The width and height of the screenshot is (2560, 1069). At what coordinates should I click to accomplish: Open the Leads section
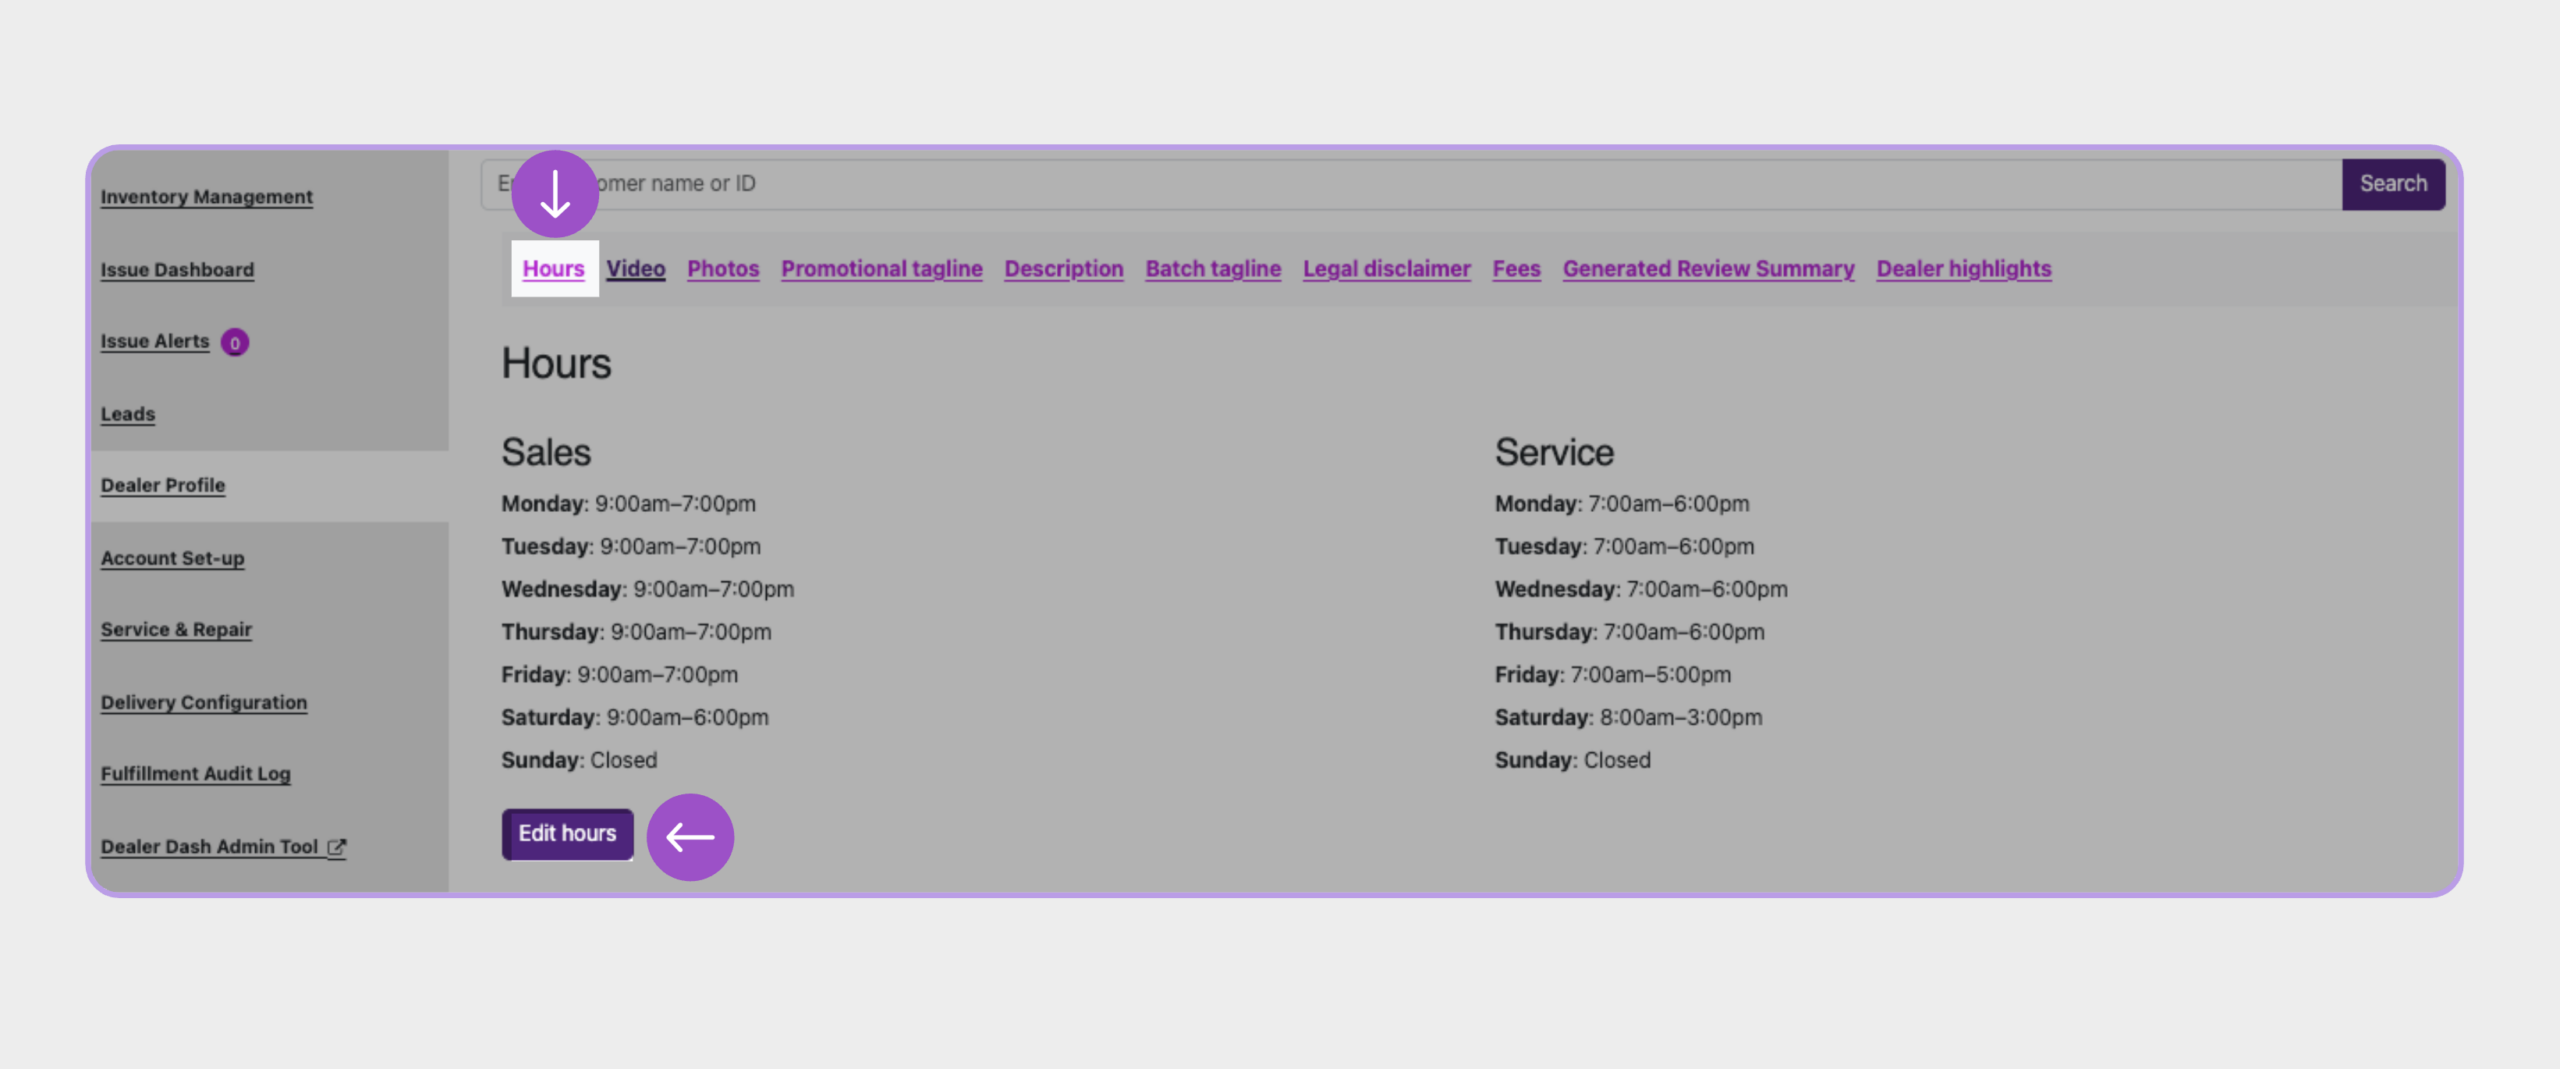(x=128, y=414)
